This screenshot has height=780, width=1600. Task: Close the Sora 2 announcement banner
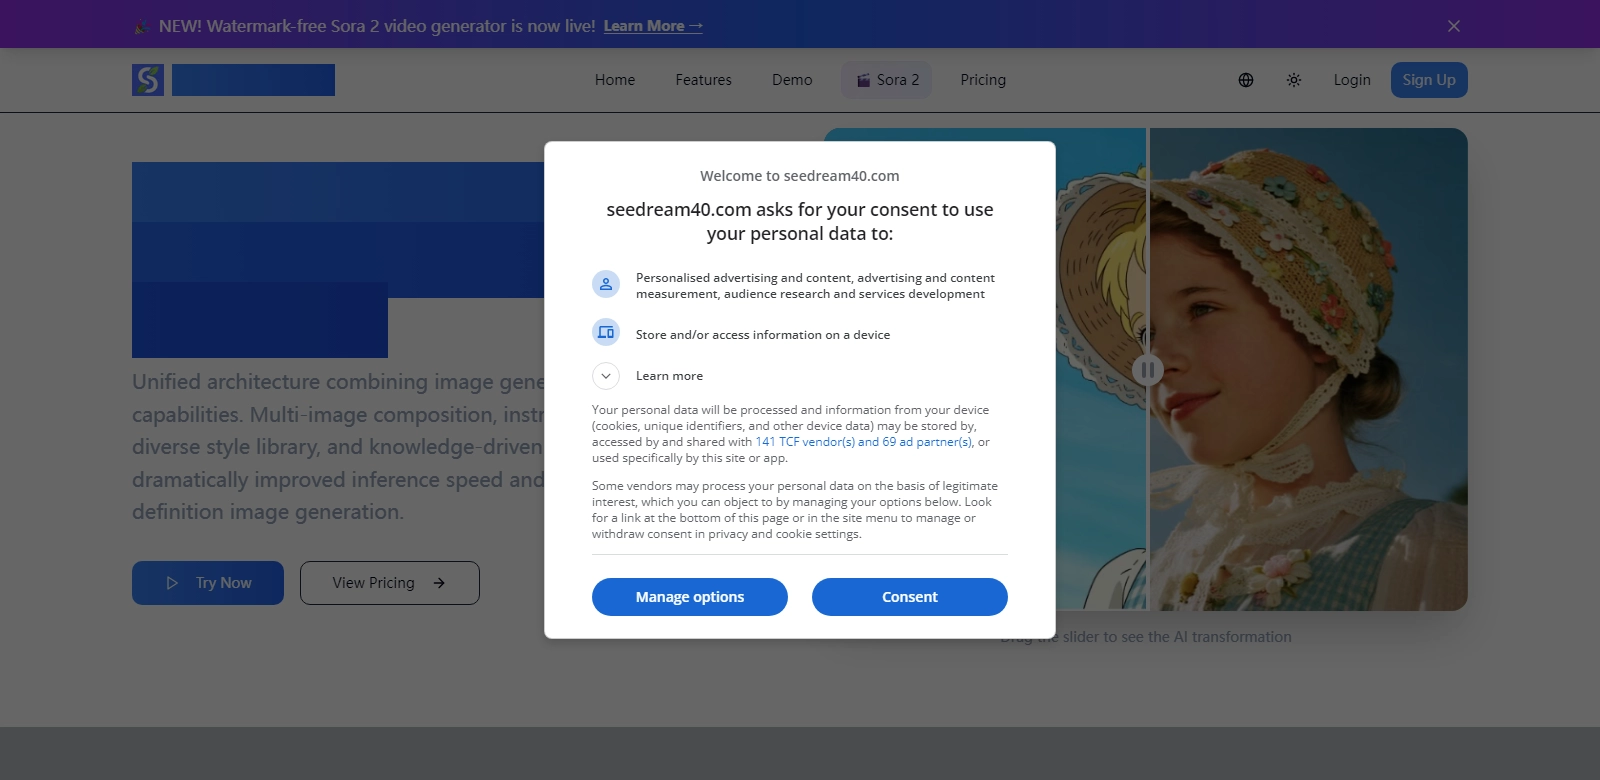1454,26
